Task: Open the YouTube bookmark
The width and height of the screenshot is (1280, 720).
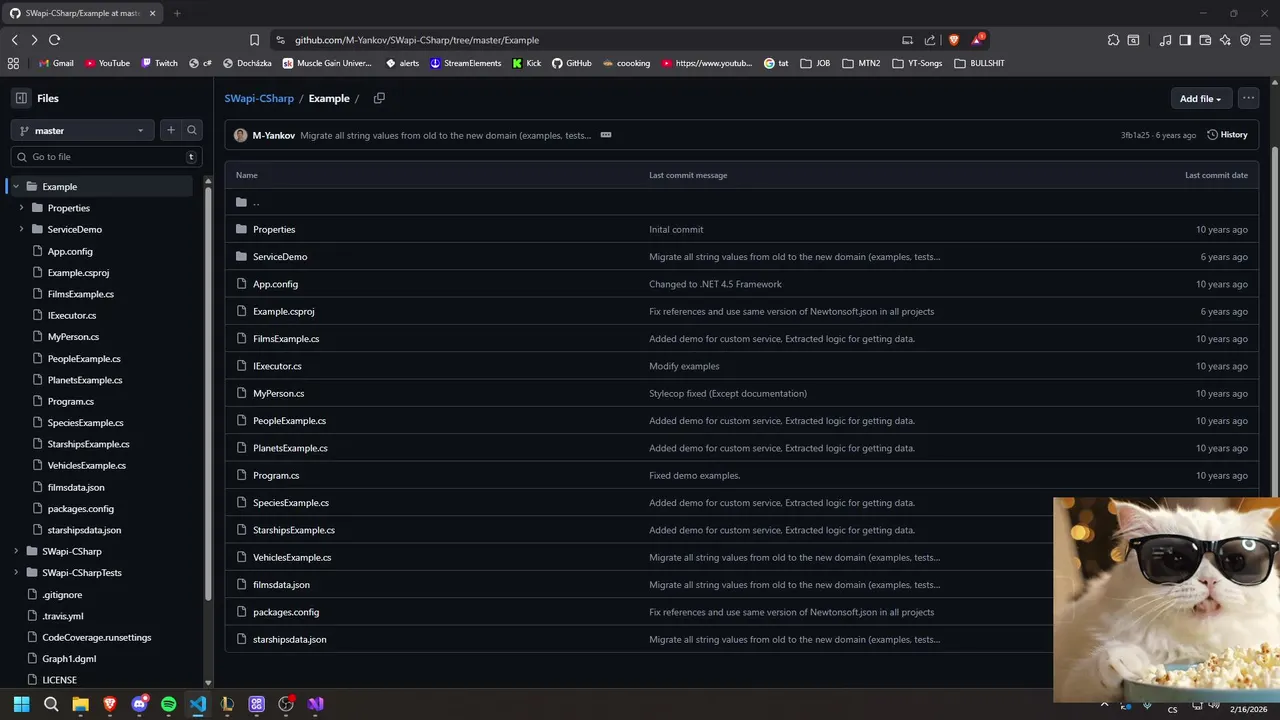Action: [x=107, y=63]
